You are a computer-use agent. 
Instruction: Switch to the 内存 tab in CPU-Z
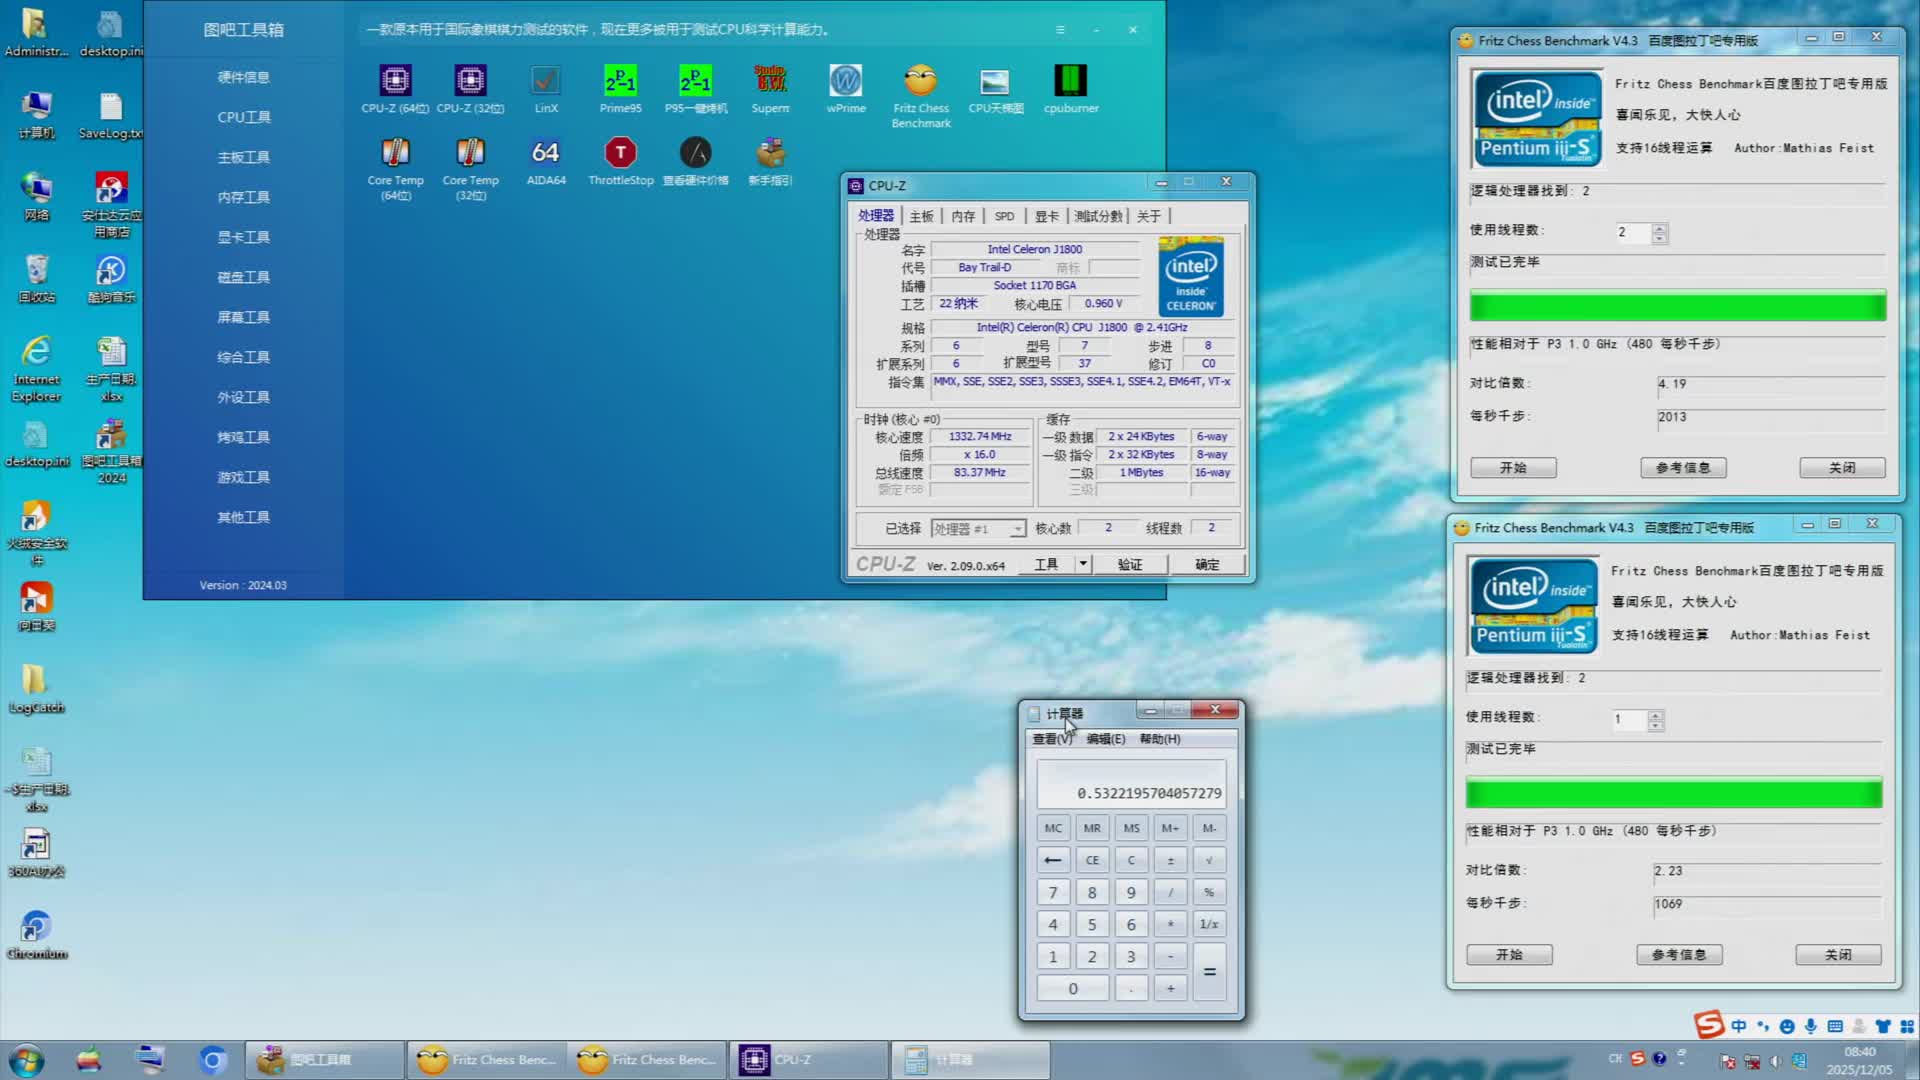(x=962, y=216)
